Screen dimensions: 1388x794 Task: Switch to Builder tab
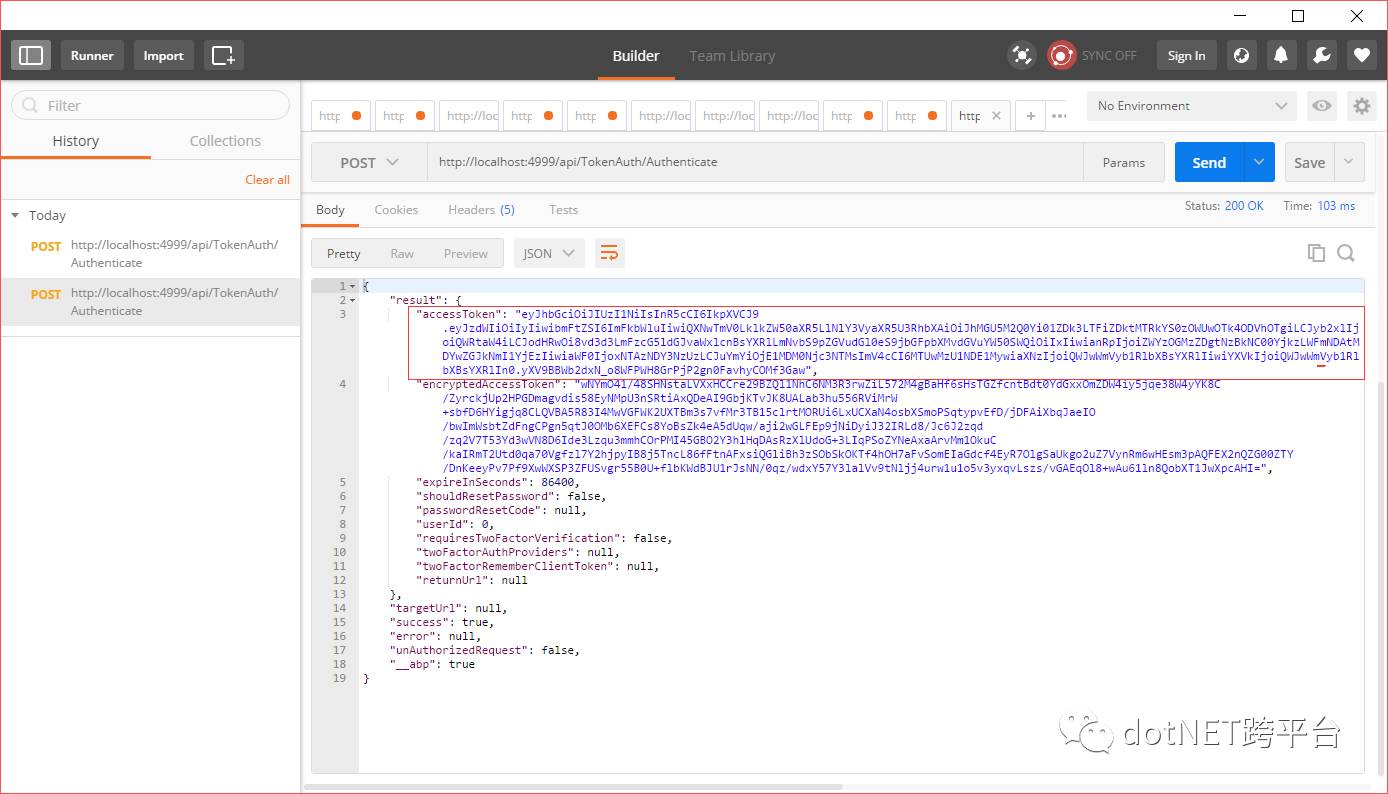click(636, 55)
